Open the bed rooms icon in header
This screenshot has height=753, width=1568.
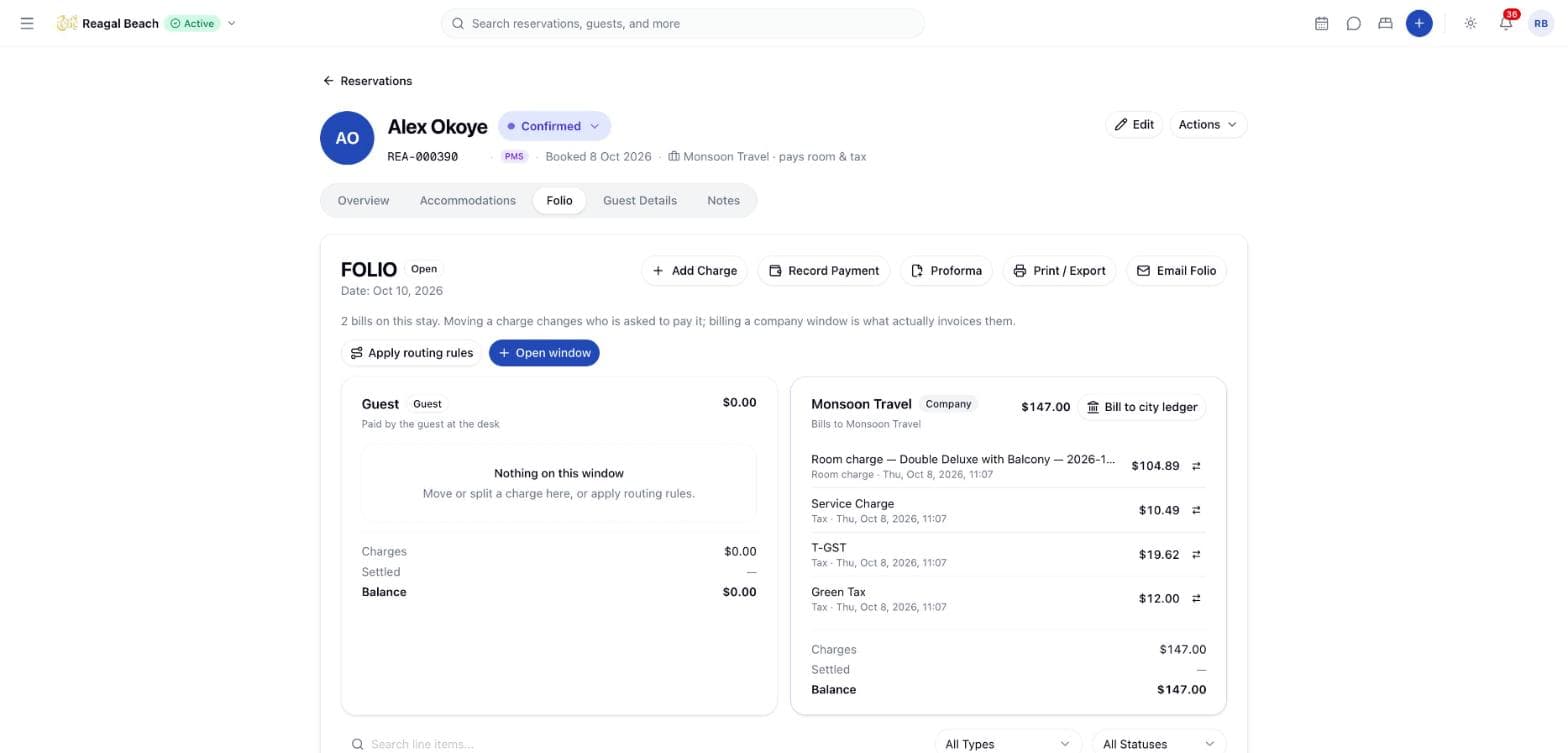1385,23
